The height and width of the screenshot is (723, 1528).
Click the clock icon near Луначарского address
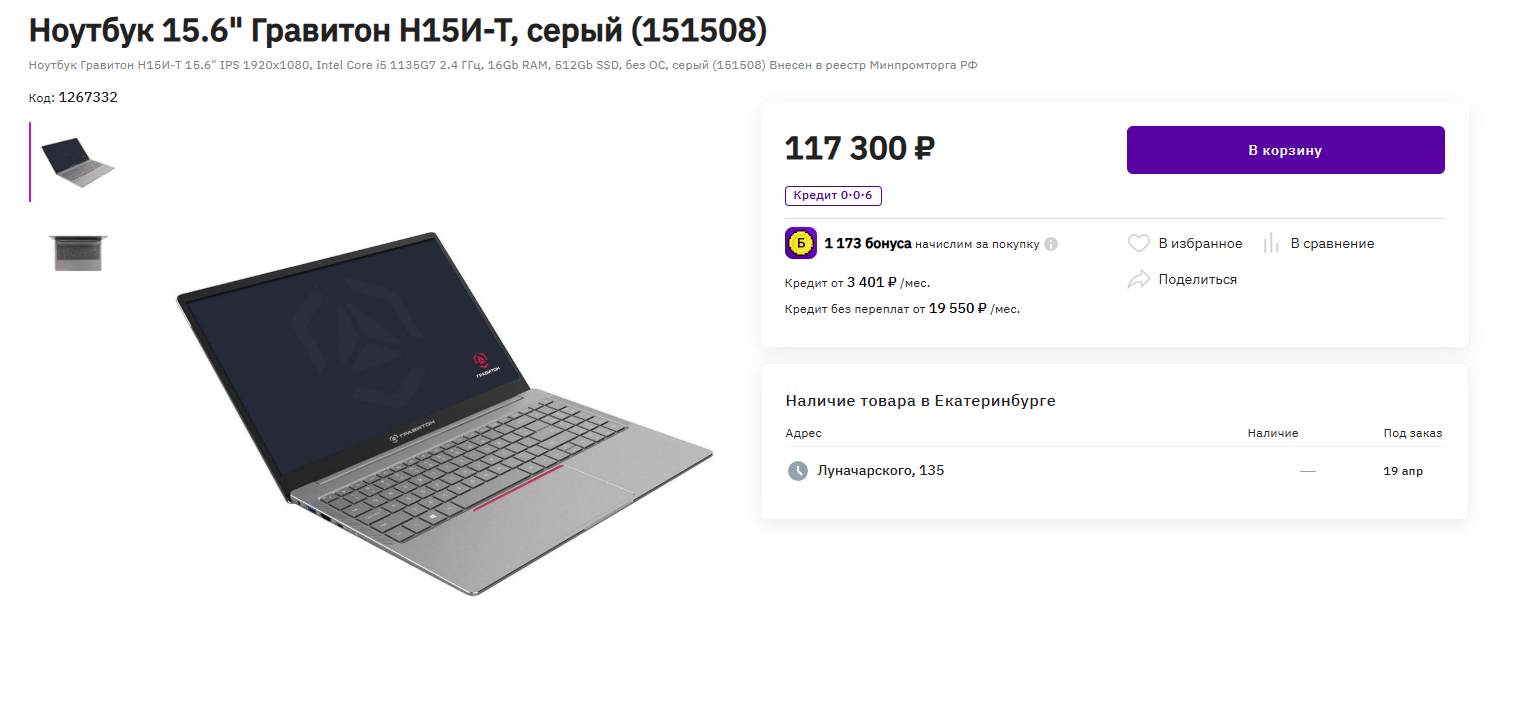point(797,471)
